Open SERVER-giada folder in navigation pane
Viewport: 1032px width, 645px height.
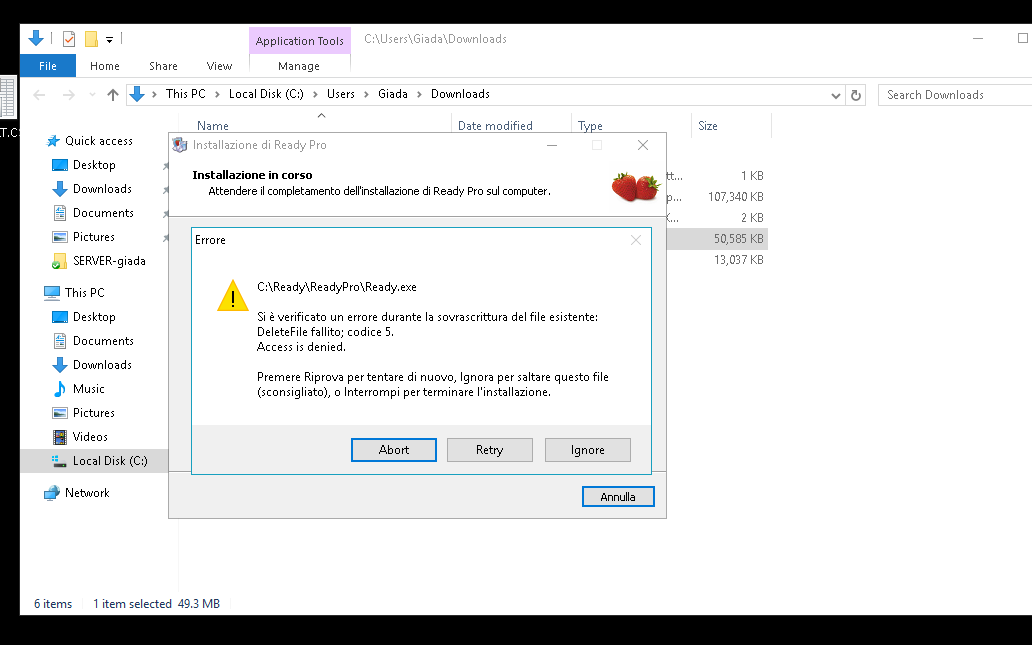(x=109, y=261)
